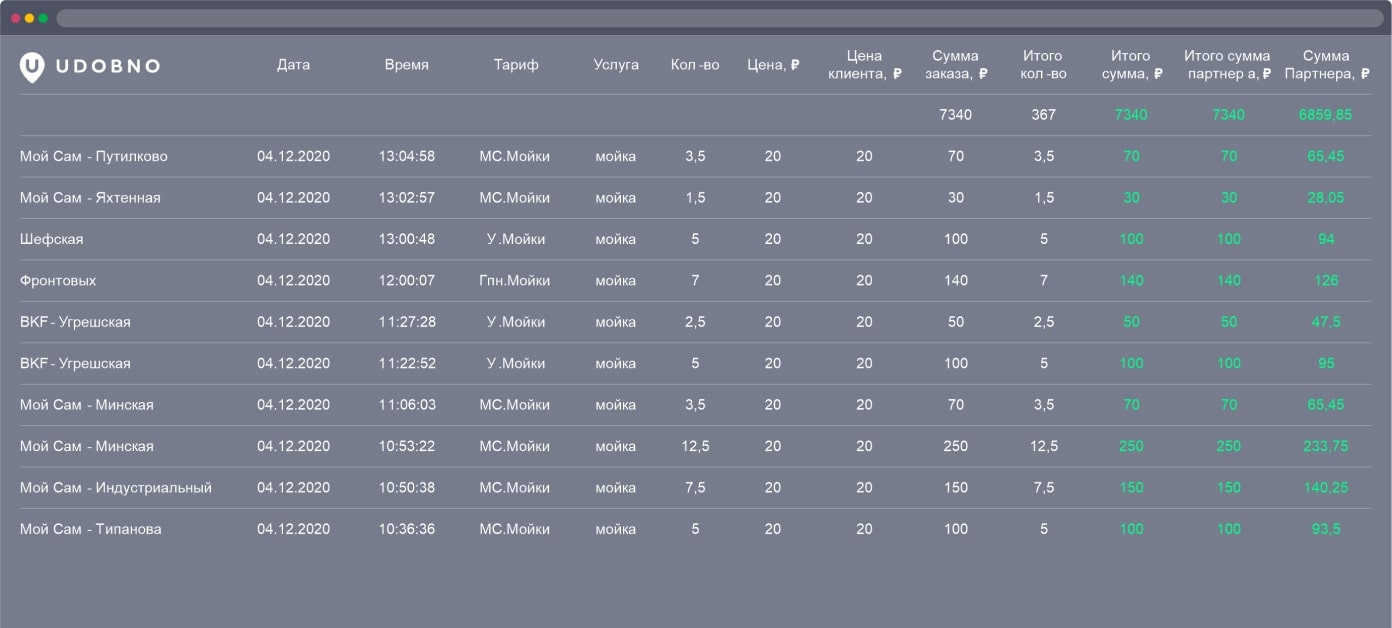This screenshot has height=628, width=1392.
Task: Select the Тариф column header
Action: (515, 65)
